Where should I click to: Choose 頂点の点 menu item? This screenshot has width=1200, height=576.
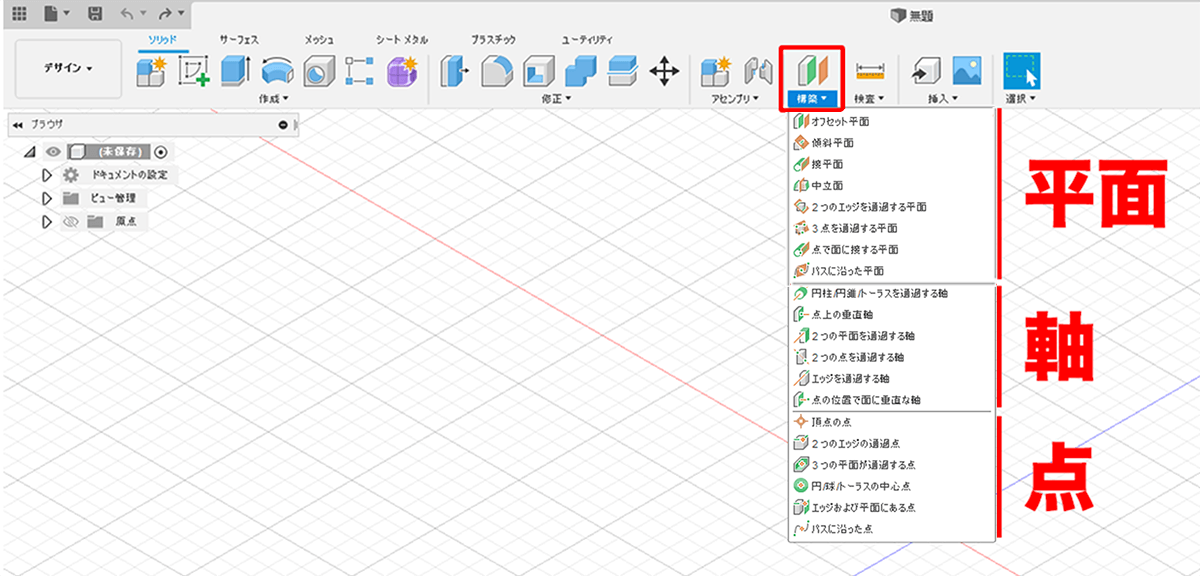[x=892, y=422]
